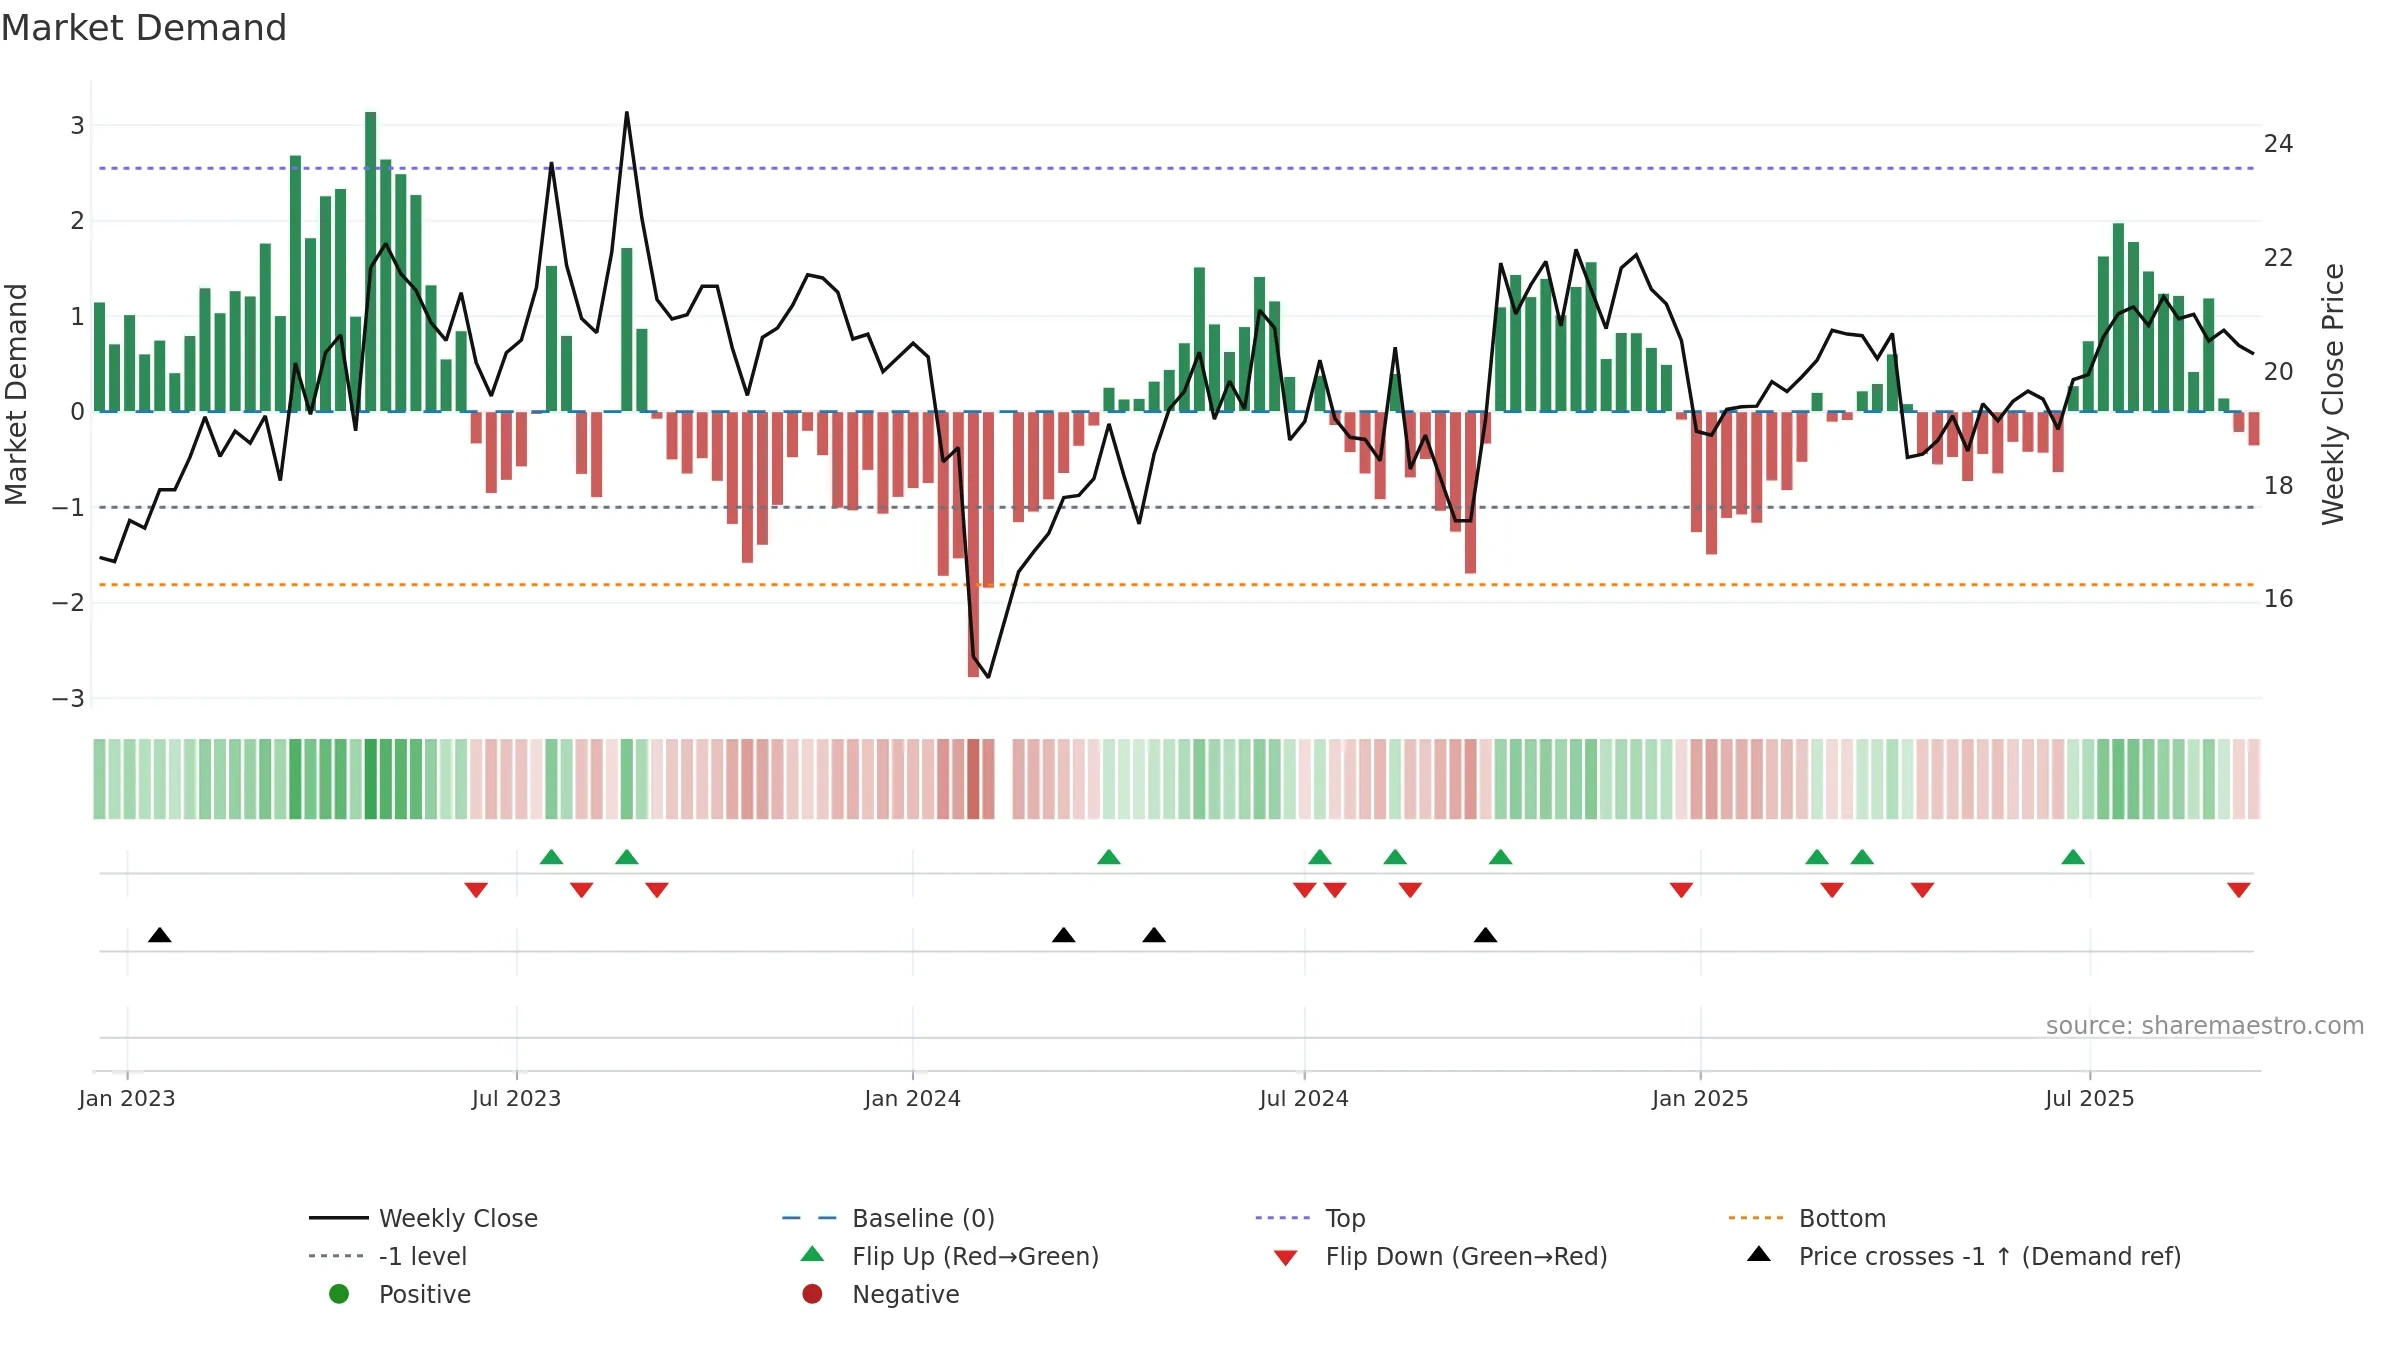Click the green flip-up marker just before Jul 2025
This screenshot has height=1350, width=2400.
pyautogui.click(x=2073, y=857)
